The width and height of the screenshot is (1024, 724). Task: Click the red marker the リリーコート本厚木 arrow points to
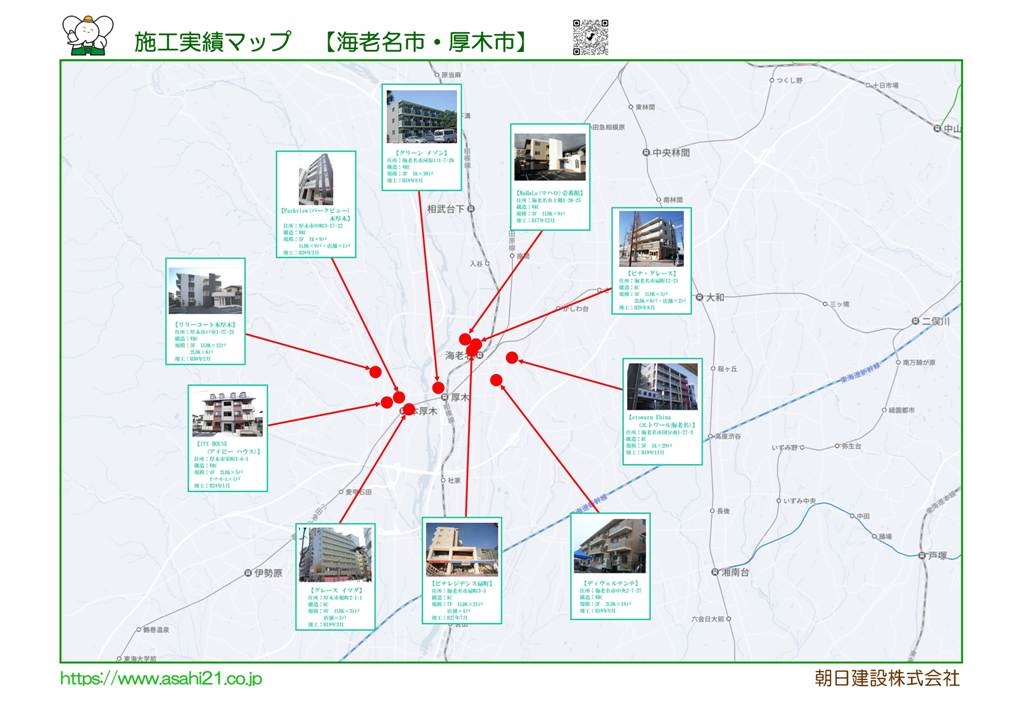tap(376, 372)
